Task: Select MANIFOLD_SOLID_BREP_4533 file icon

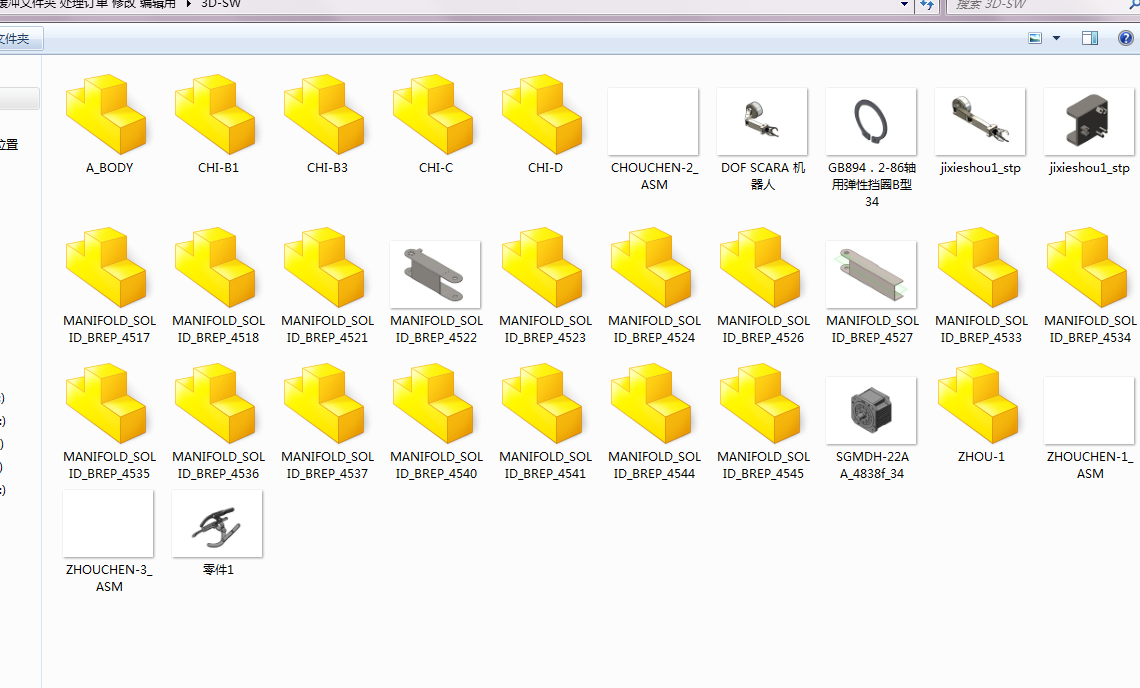Action: coord(979,267)
